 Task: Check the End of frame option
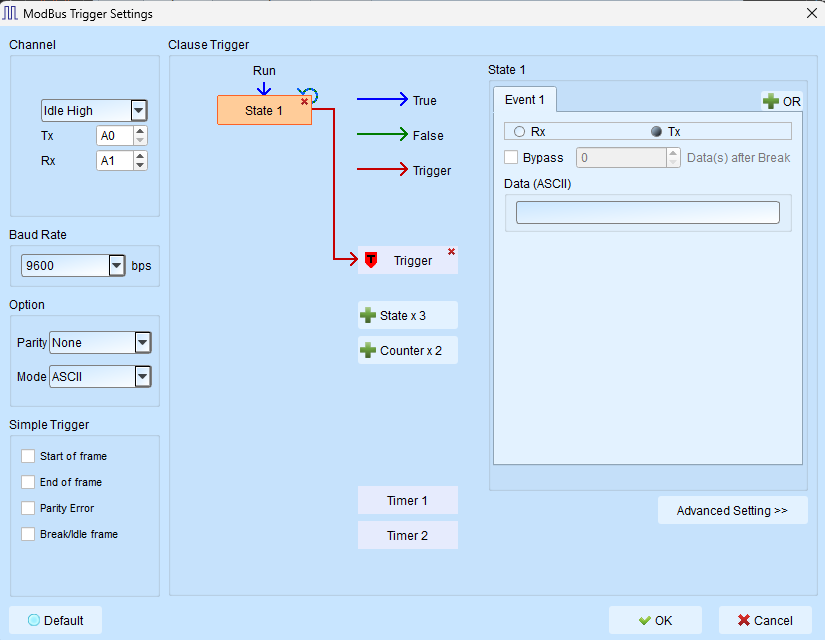coord(28,482)
